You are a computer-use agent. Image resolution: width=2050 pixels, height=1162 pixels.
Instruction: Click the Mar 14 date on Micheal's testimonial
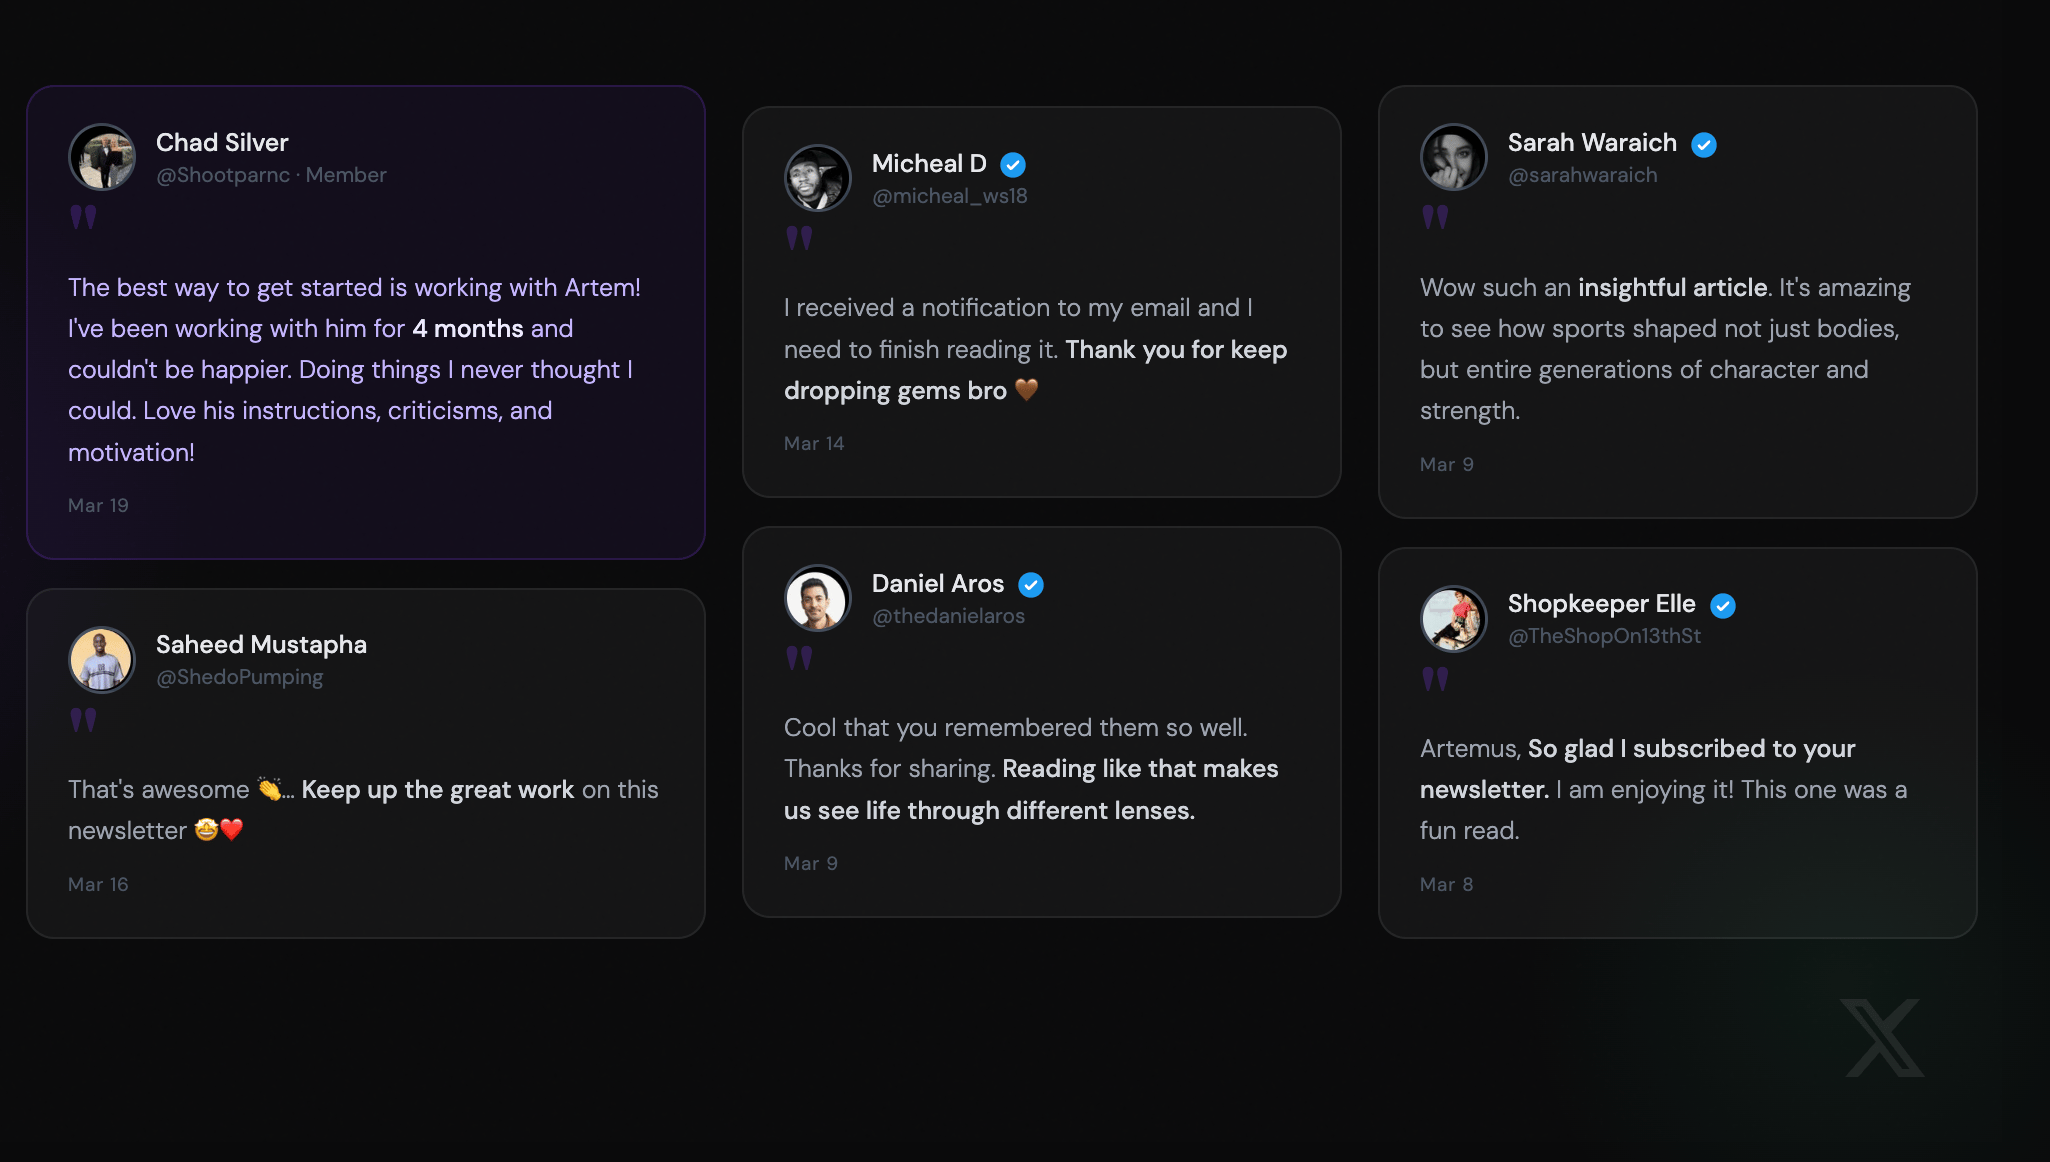click(x=814, y=443)
